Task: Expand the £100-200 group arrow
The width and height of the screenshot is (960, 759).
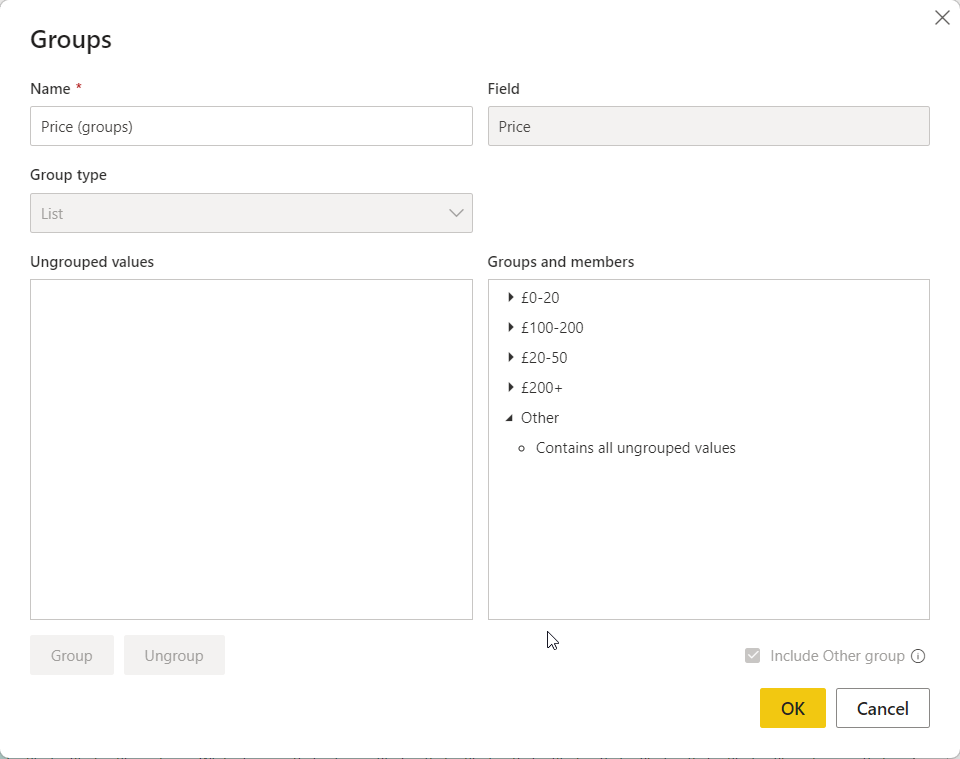Action: pos(511,327)
